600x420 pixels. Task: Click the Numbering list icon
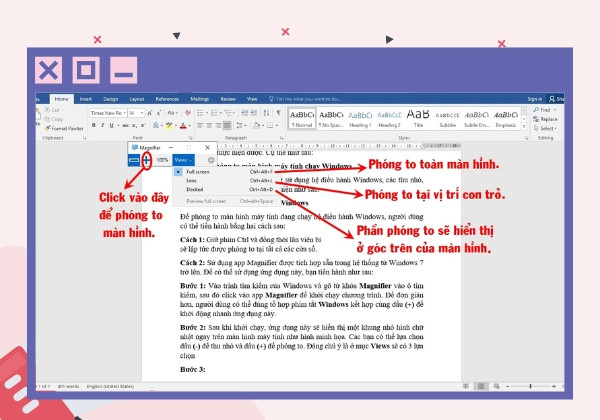click(x=214, y=113)
